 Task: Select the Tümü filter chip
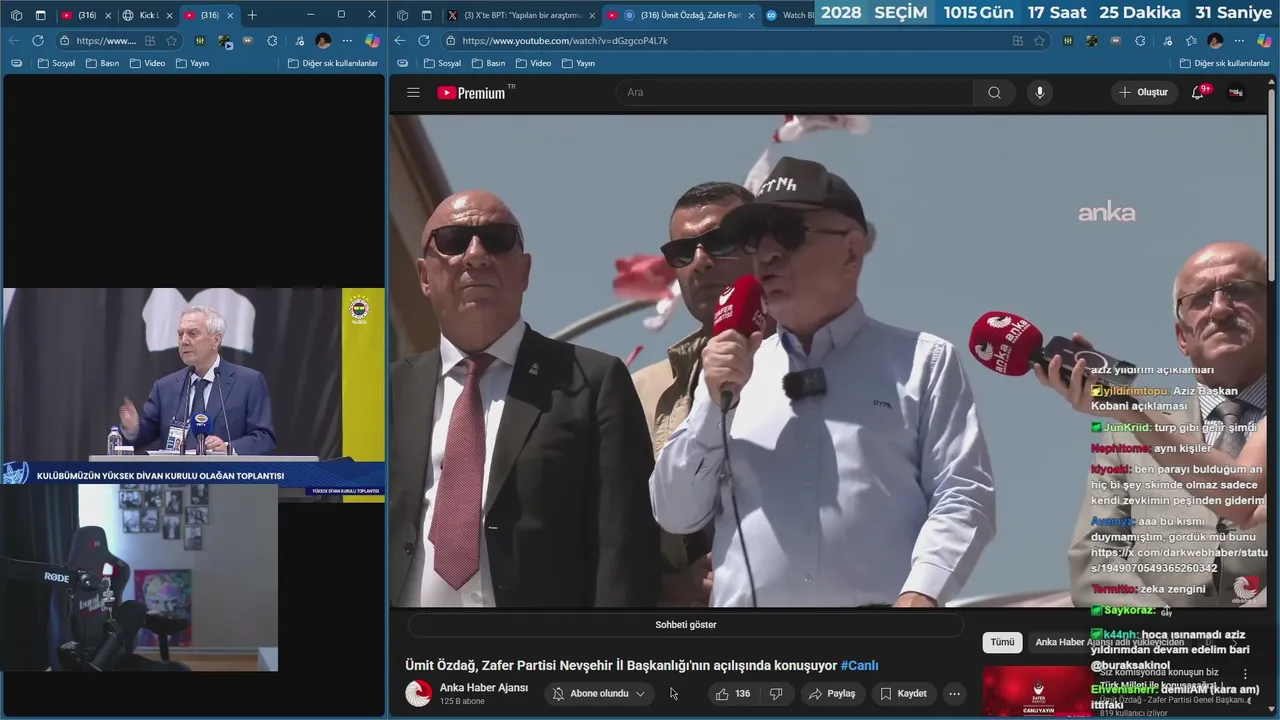[x=1002, y=642]
